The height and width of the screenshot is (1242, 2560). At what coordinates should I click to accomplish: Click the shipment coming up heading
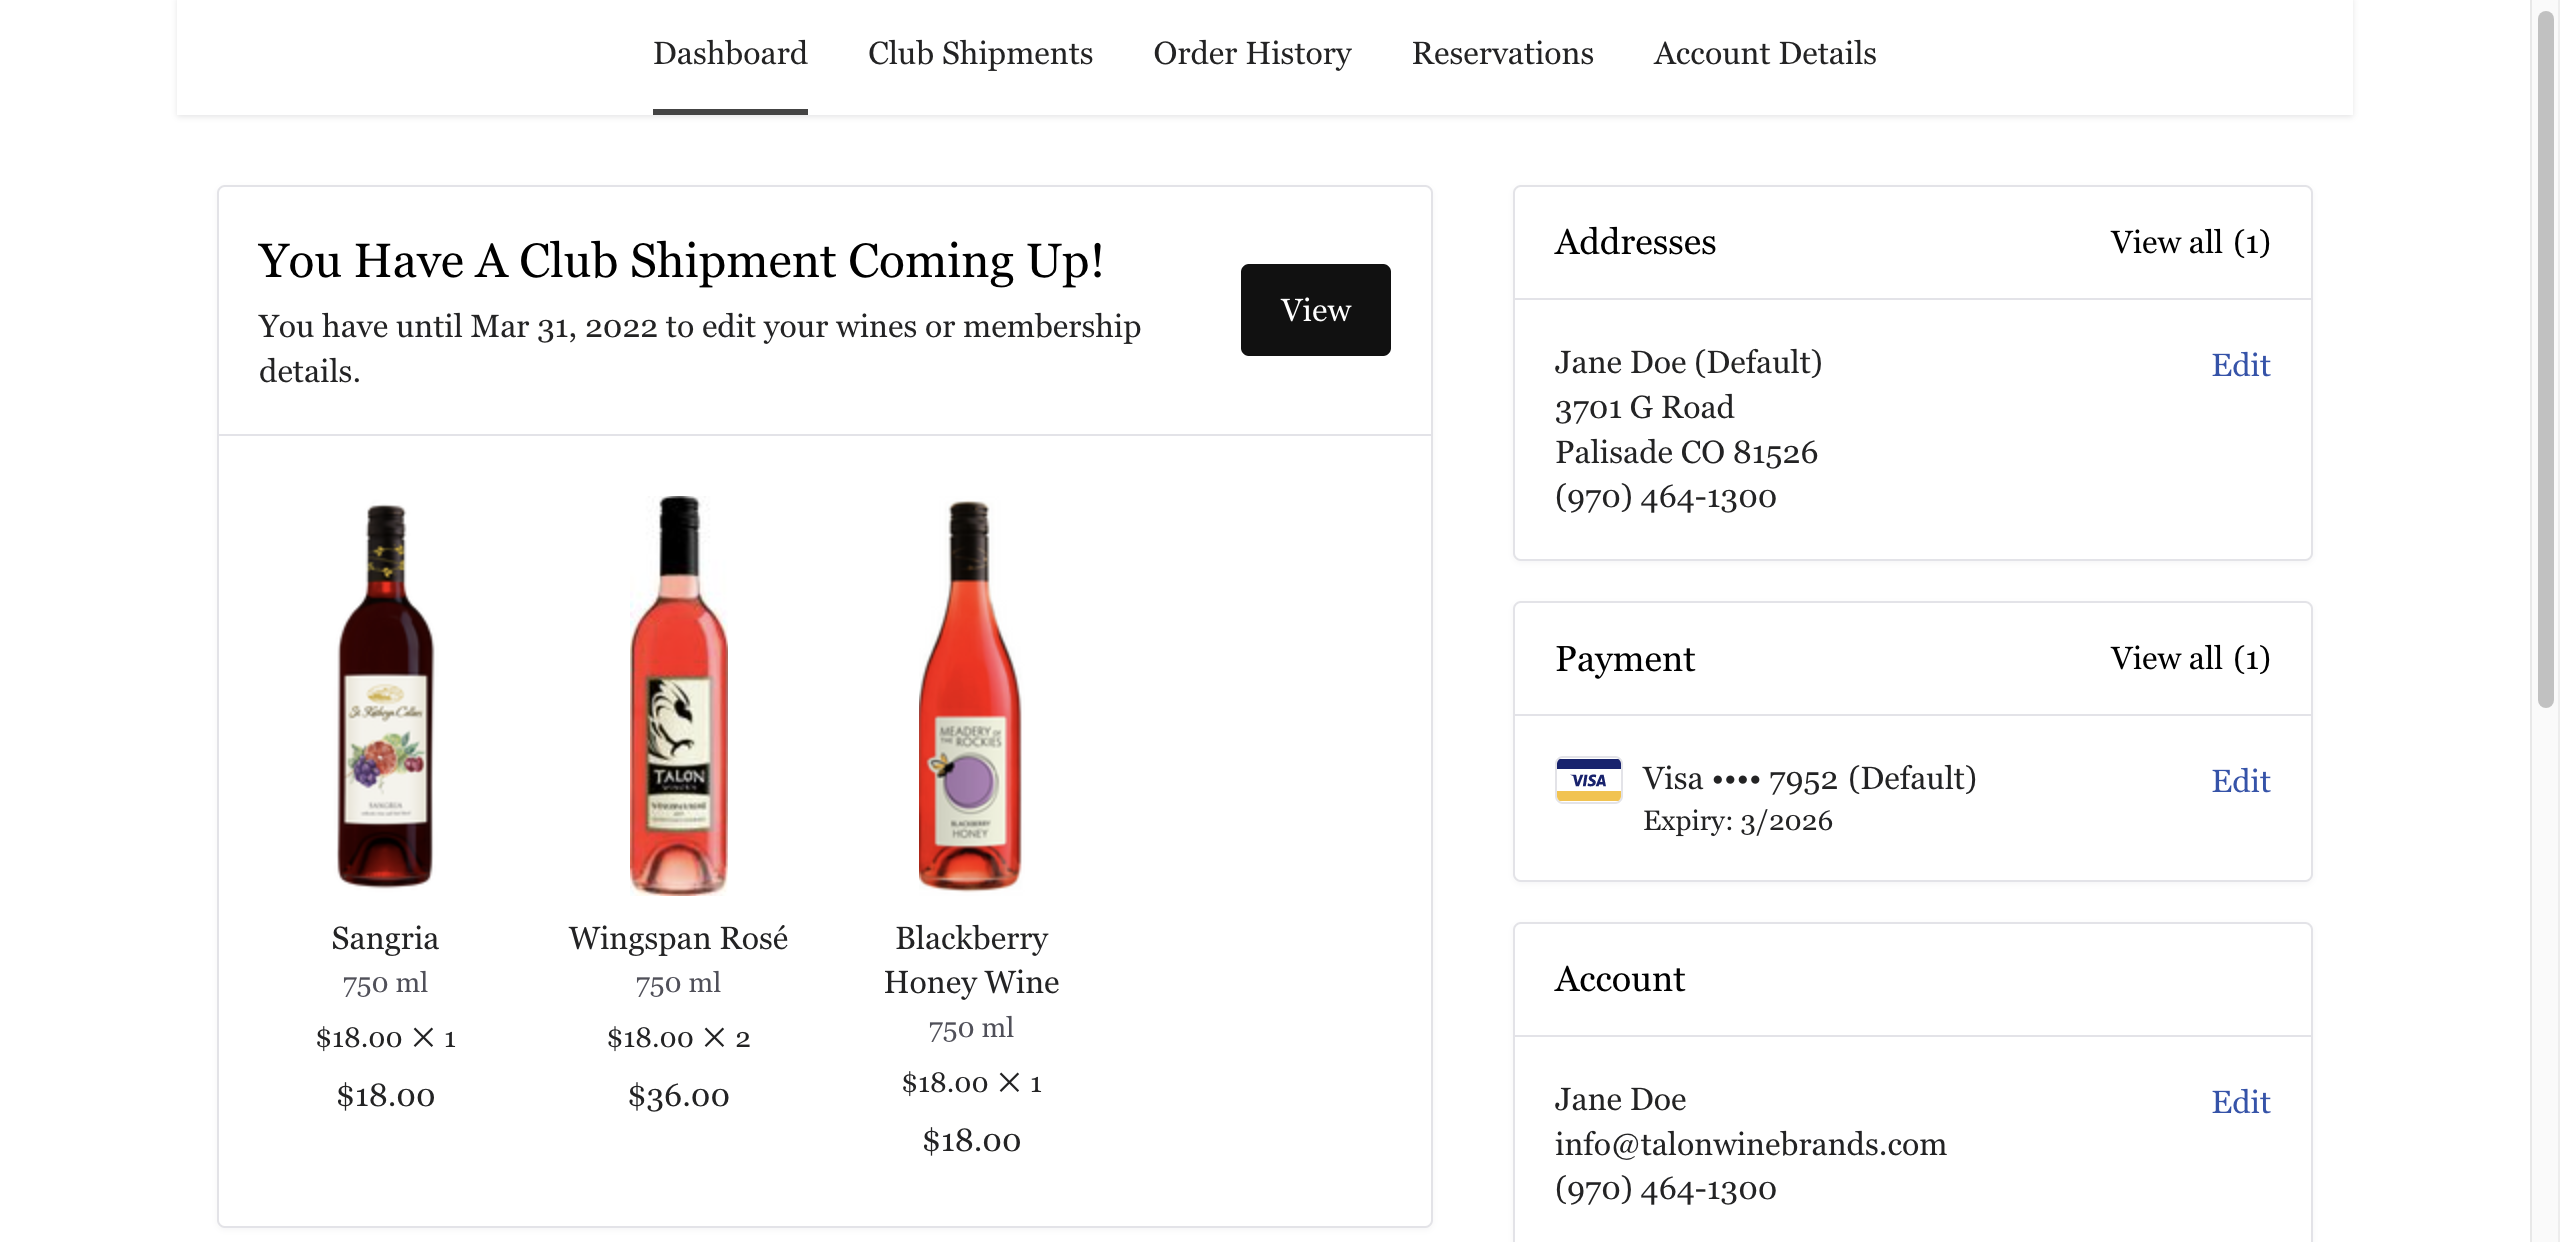[x=681, y=261]
